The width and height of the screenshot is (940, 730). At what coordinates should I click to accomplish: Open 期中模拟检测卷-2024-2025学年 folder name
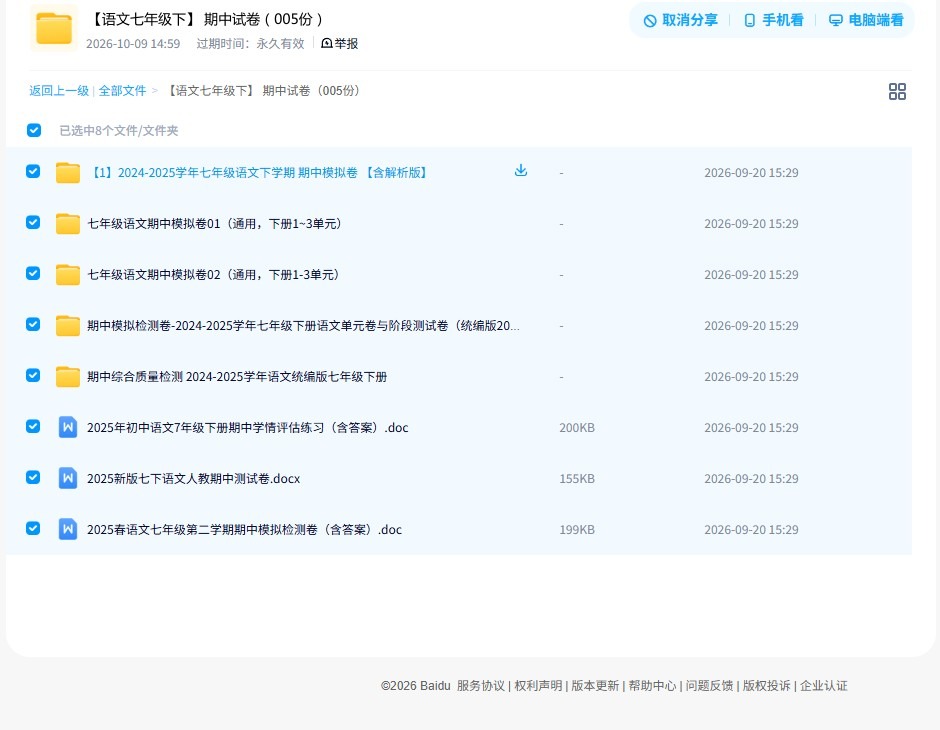[x=303, y=325]
